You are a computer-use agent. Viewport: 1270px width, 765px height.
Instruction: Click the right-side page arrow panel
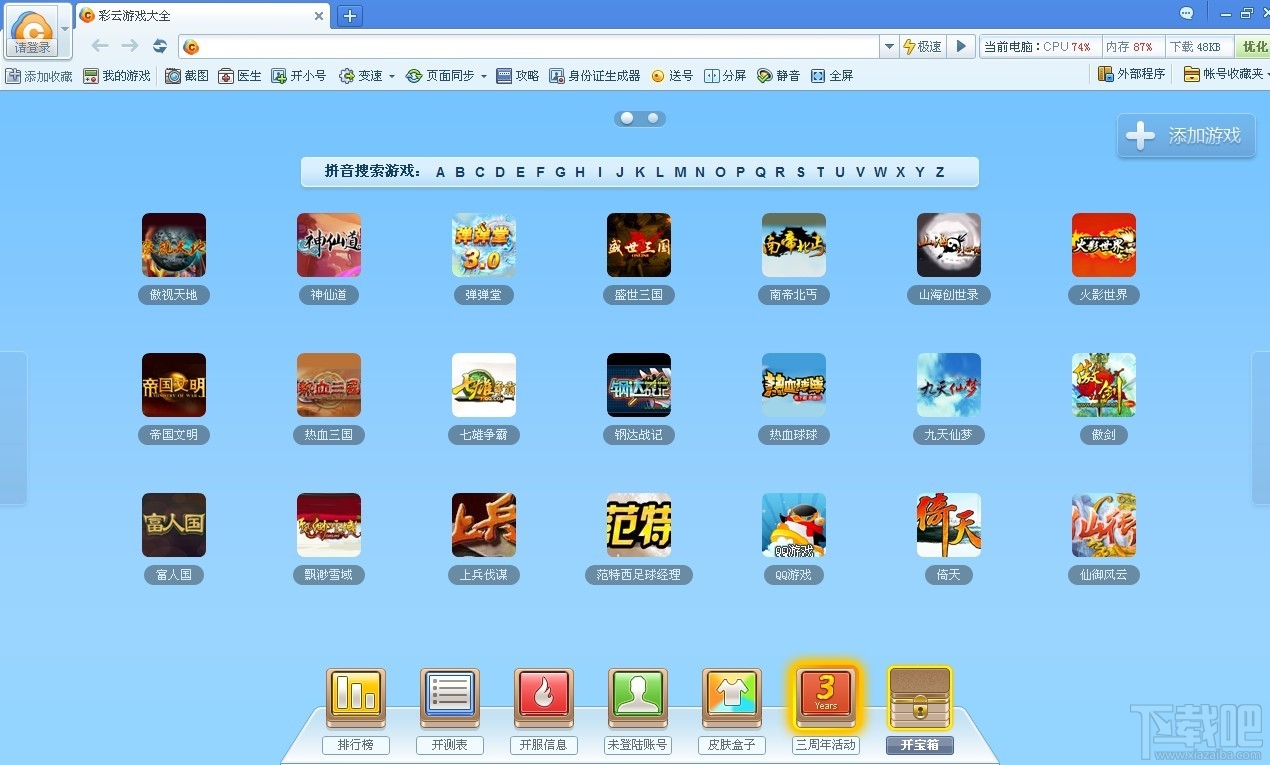(x=1261, y=428)
